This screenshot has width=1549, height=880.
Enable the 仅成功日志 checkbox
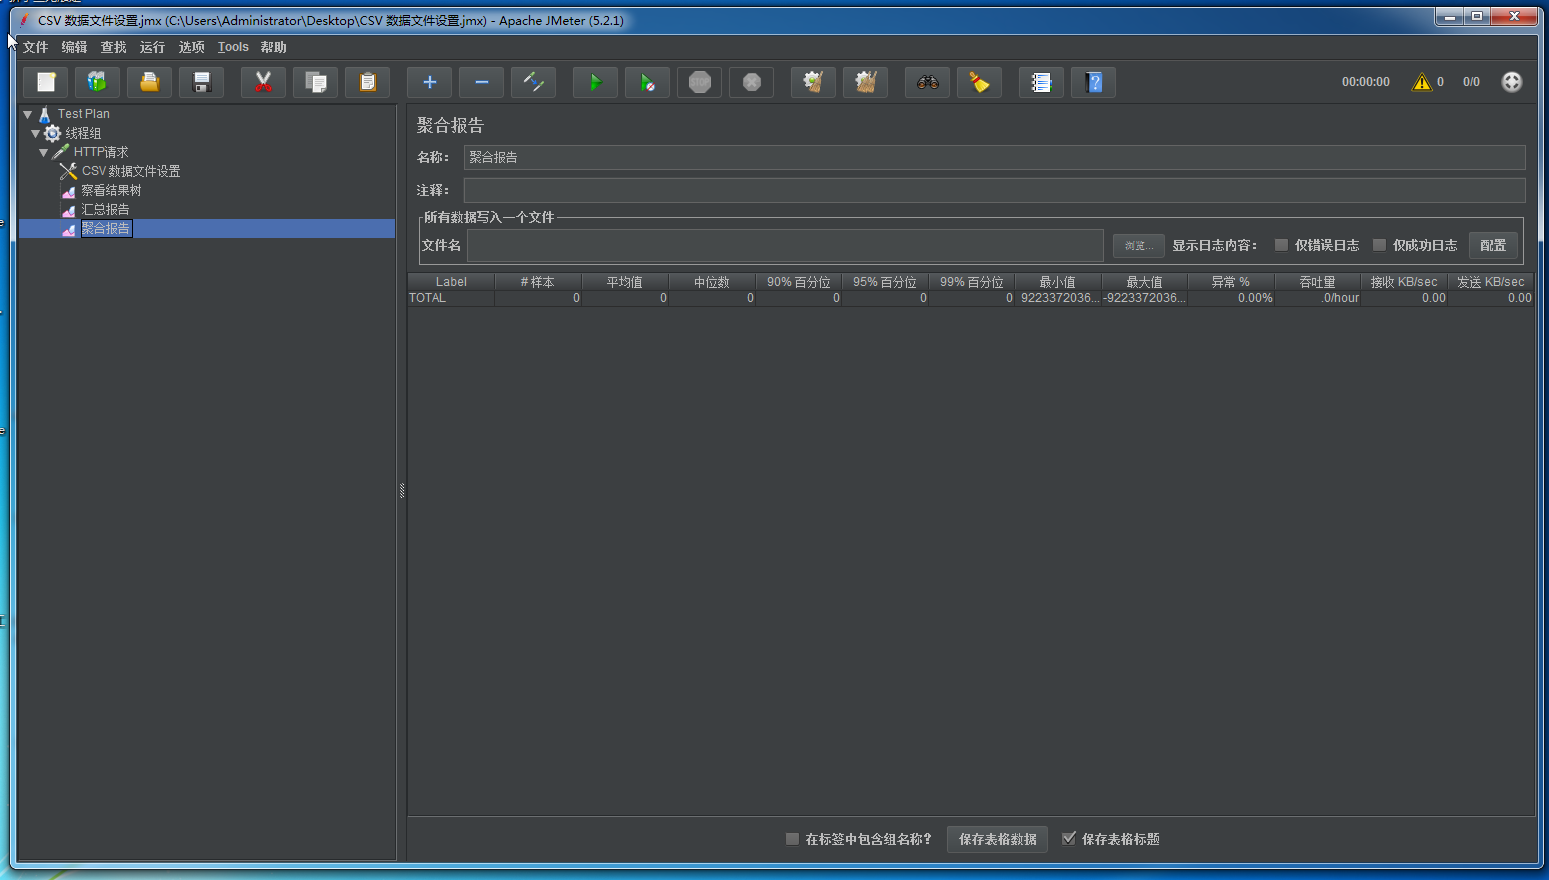[x=1379, y=245]
